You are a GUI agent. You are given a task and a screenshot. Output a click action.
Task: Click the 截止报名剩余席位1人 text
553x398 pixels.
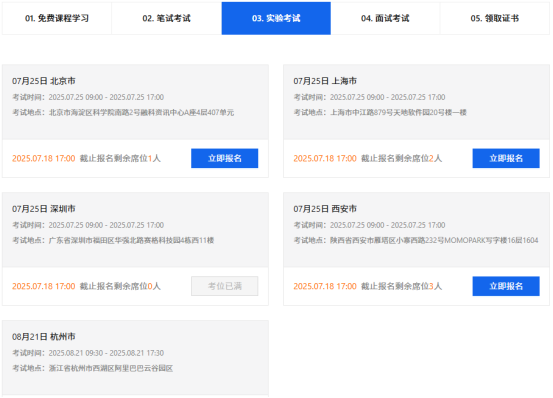click(x=120, y=158)
